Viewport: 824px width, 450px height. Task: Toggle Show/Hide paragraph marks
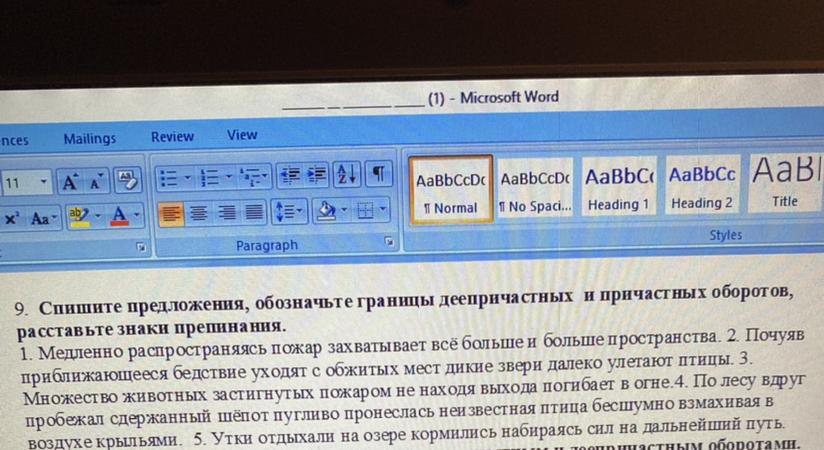click(378, 172)
